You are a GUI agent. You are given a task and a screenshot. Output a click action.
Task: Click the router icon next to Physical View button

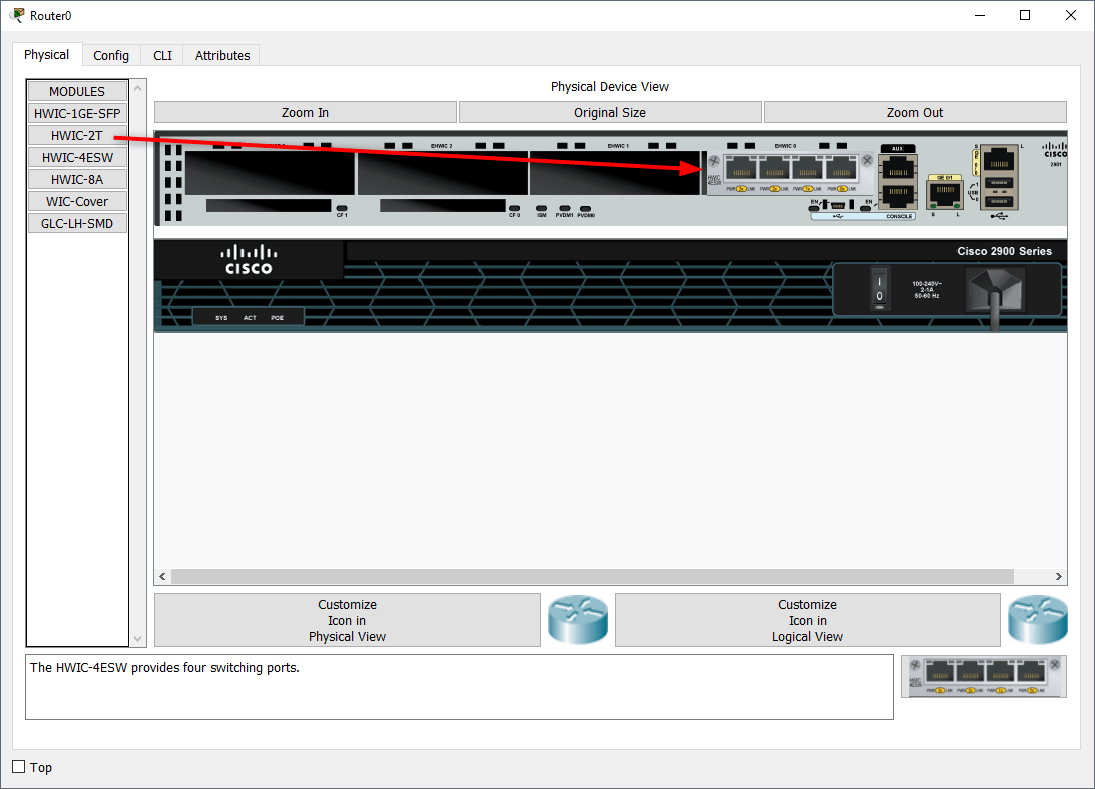tap(578, 619)
